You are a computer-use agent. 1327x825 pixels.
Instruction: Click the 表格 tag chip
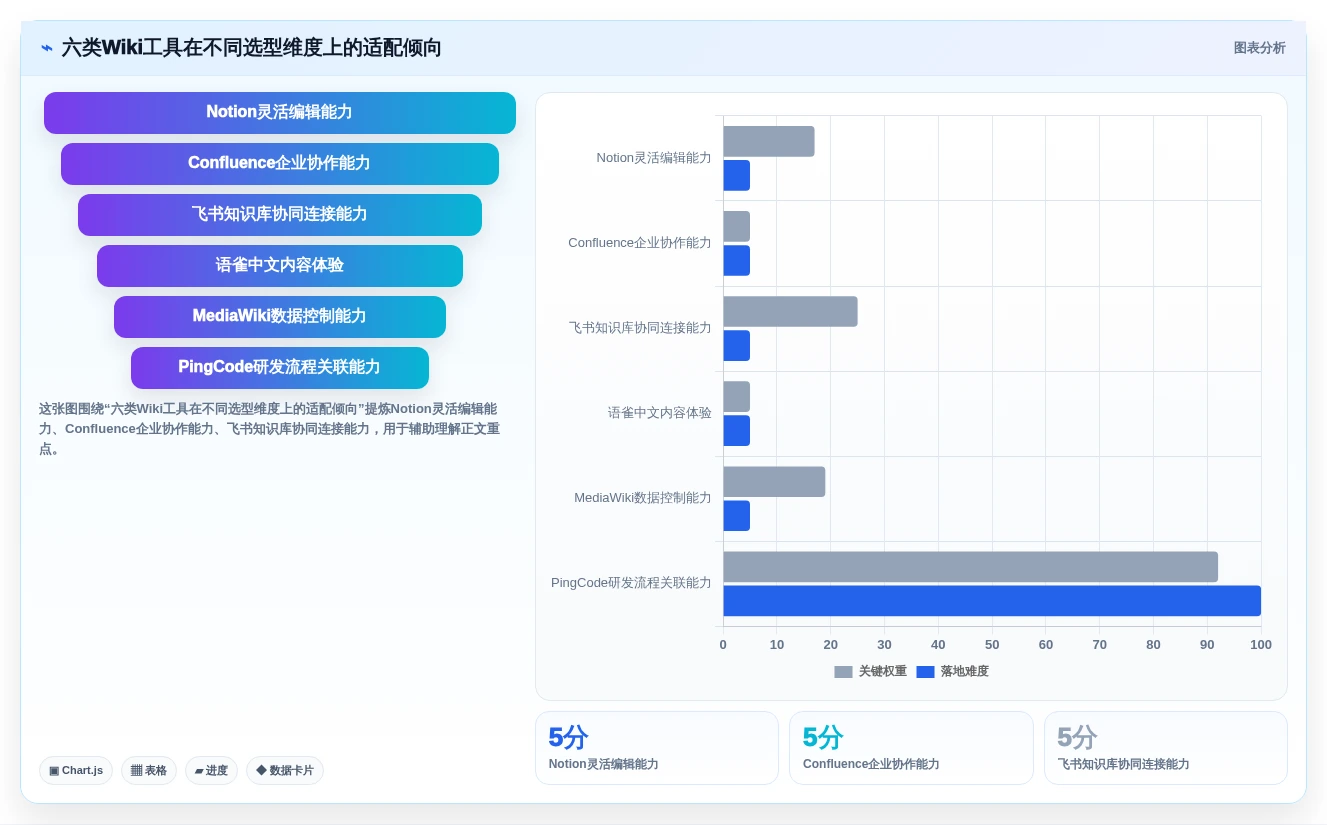coord(149,770)
